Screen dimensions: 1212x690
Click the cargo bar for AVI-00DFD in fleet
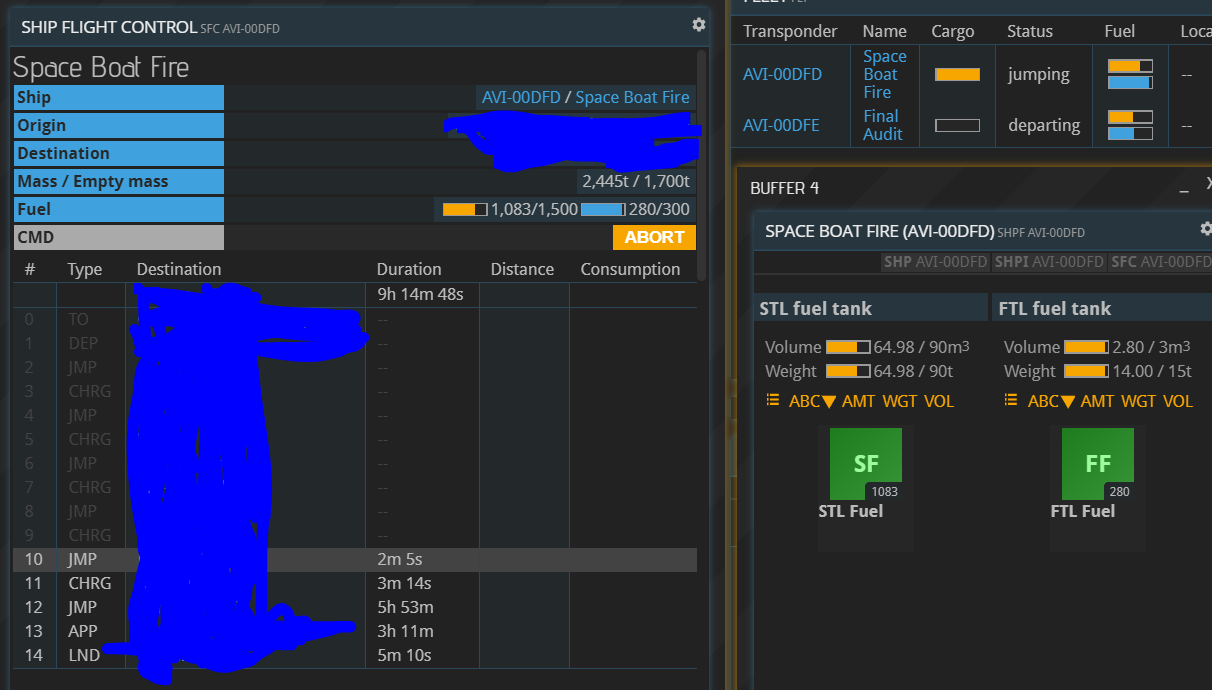(957, 74)
